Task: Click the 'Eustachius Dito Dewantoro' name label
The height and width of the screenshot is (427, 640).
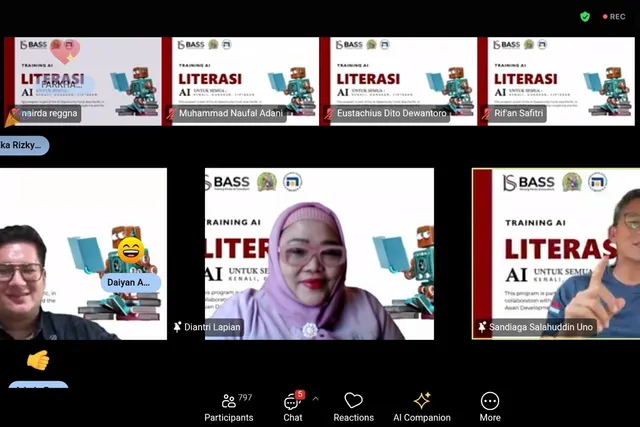Action: (392, 113)
